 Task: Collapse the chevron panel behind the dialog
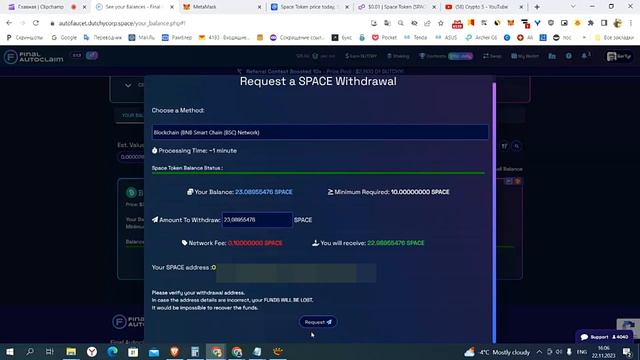pyautogui.click(x=128, y=85)
